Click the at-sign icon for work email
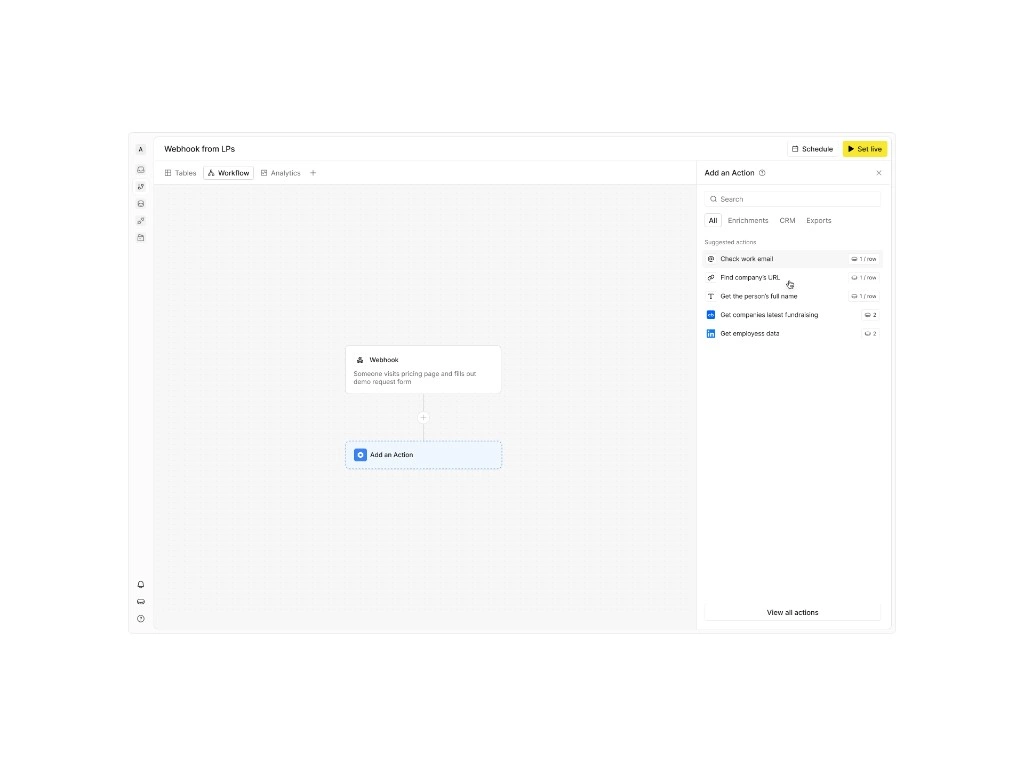The width and height of the screenshot is (1024, 768). click(x=711, y=259)
